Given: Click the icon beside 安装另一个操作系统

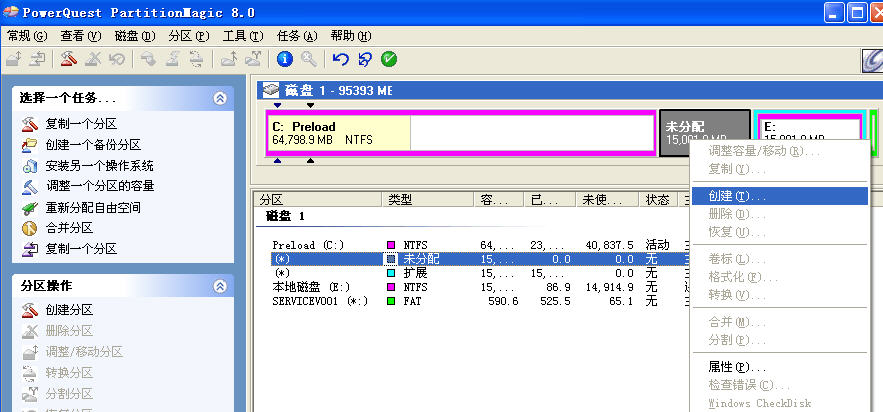Looking at the screenshot, I should (29, 166).
